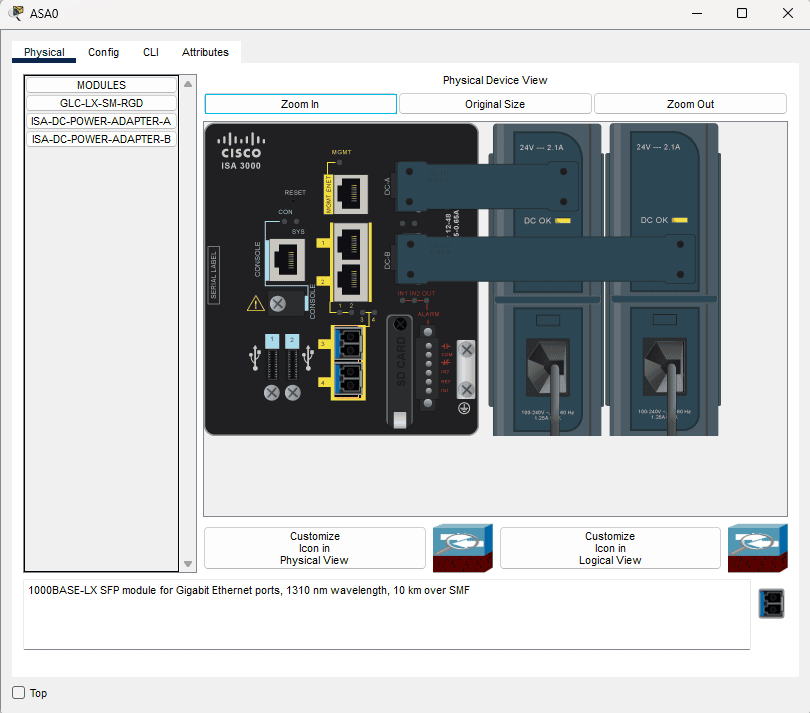Select the ISA-DC-POWER-ADAPTER-A module
Image resolution: width=810 pixels, height=713 pixels.
click(100, 121)
